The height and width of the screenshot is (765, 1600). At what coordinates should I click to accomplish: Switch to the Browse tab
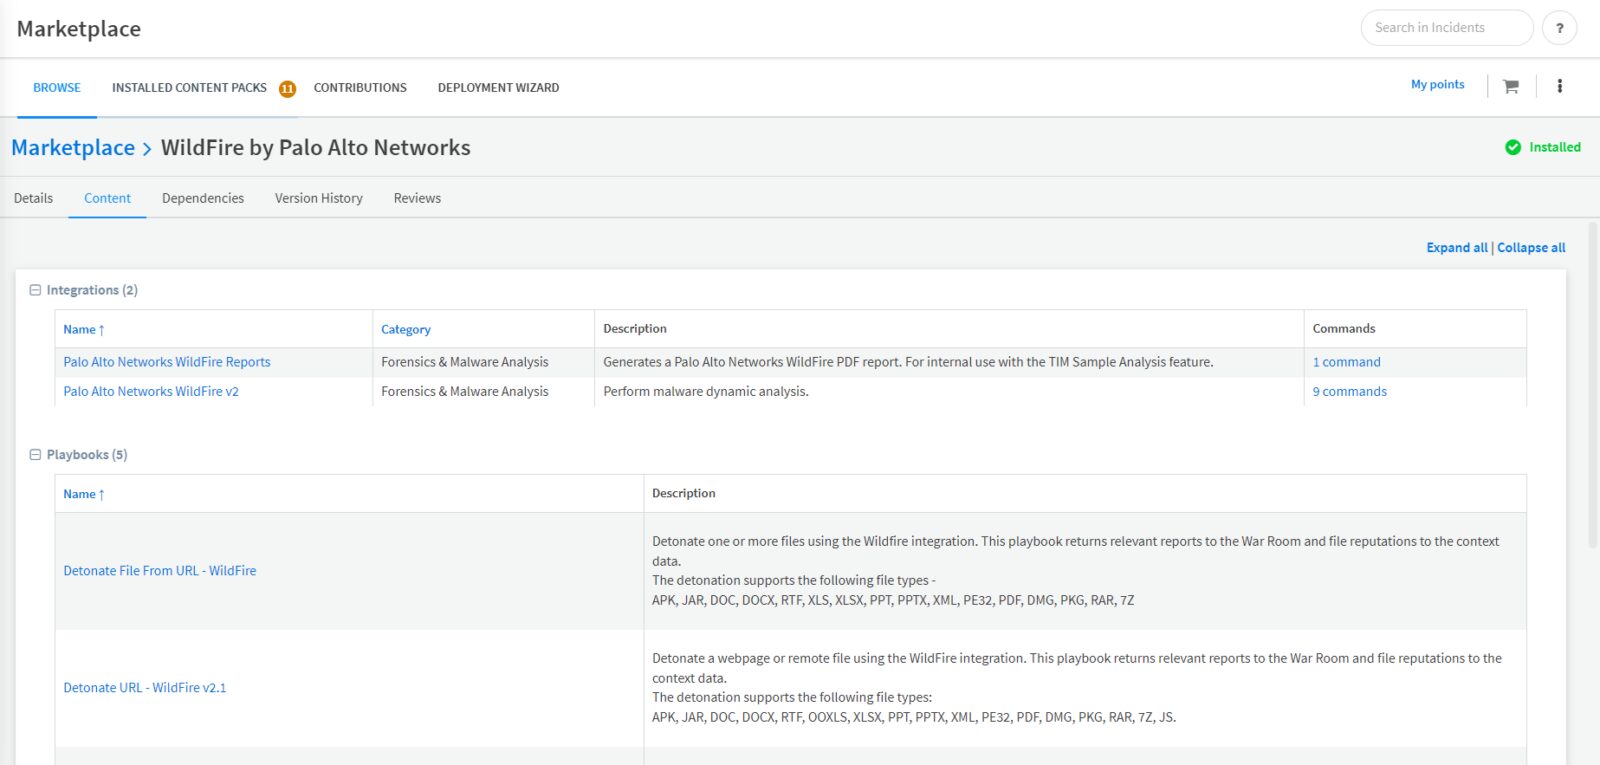57,88
